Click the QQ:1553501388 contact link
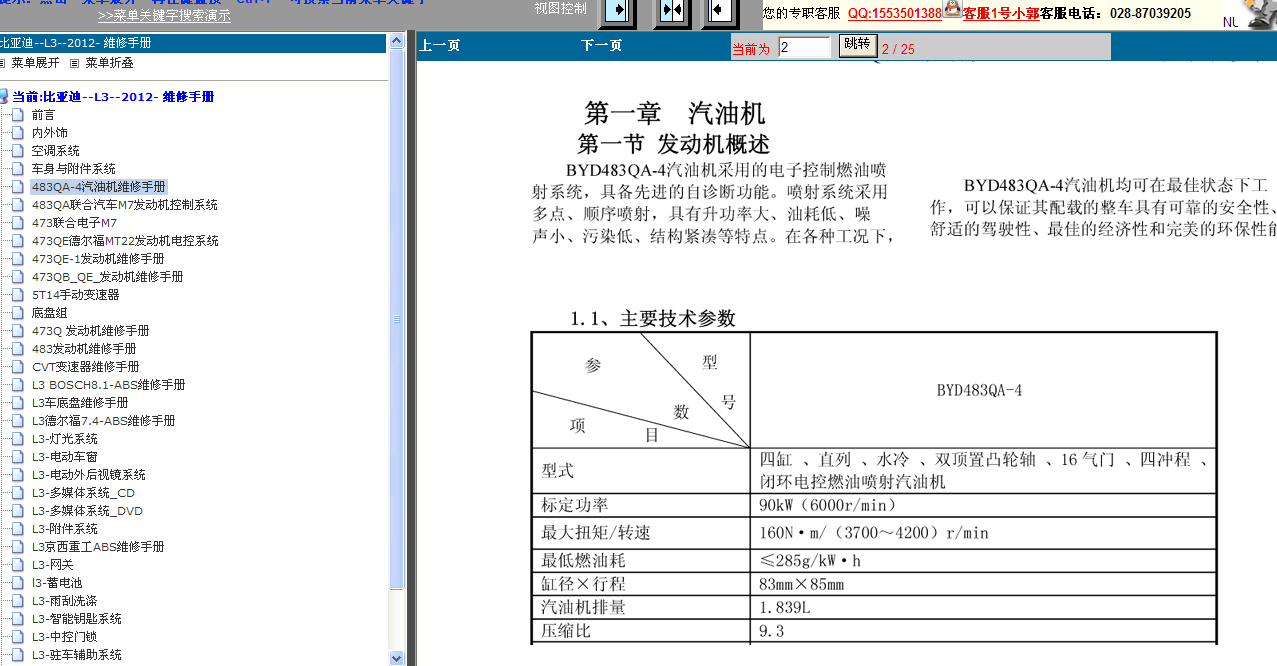 click(x=895, y=13)
